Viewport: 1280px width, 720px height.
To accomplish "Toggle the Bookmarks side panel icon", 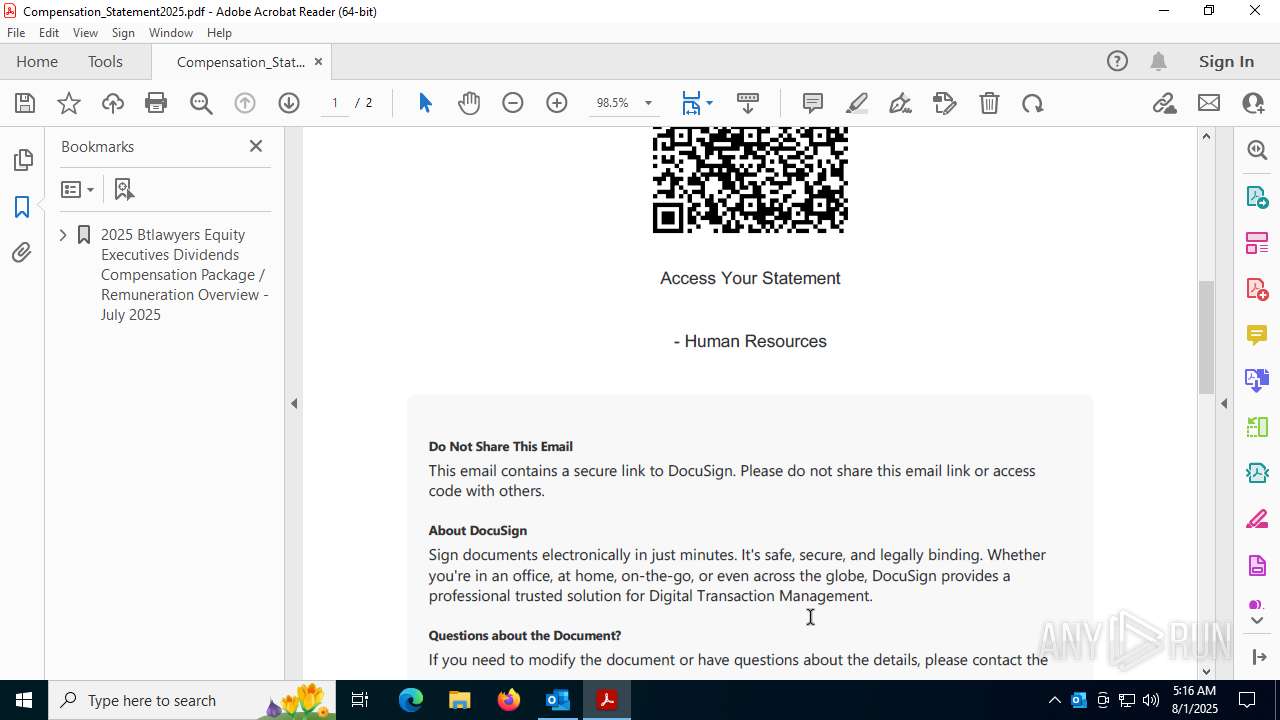I will click(x=22, y=207).
